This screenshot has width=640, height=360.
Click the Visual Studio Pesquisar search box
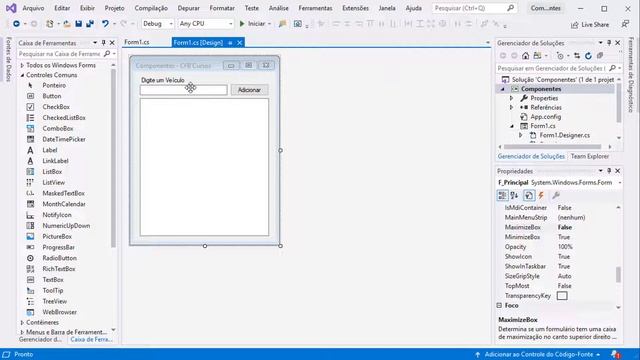[x=473, y=8]
